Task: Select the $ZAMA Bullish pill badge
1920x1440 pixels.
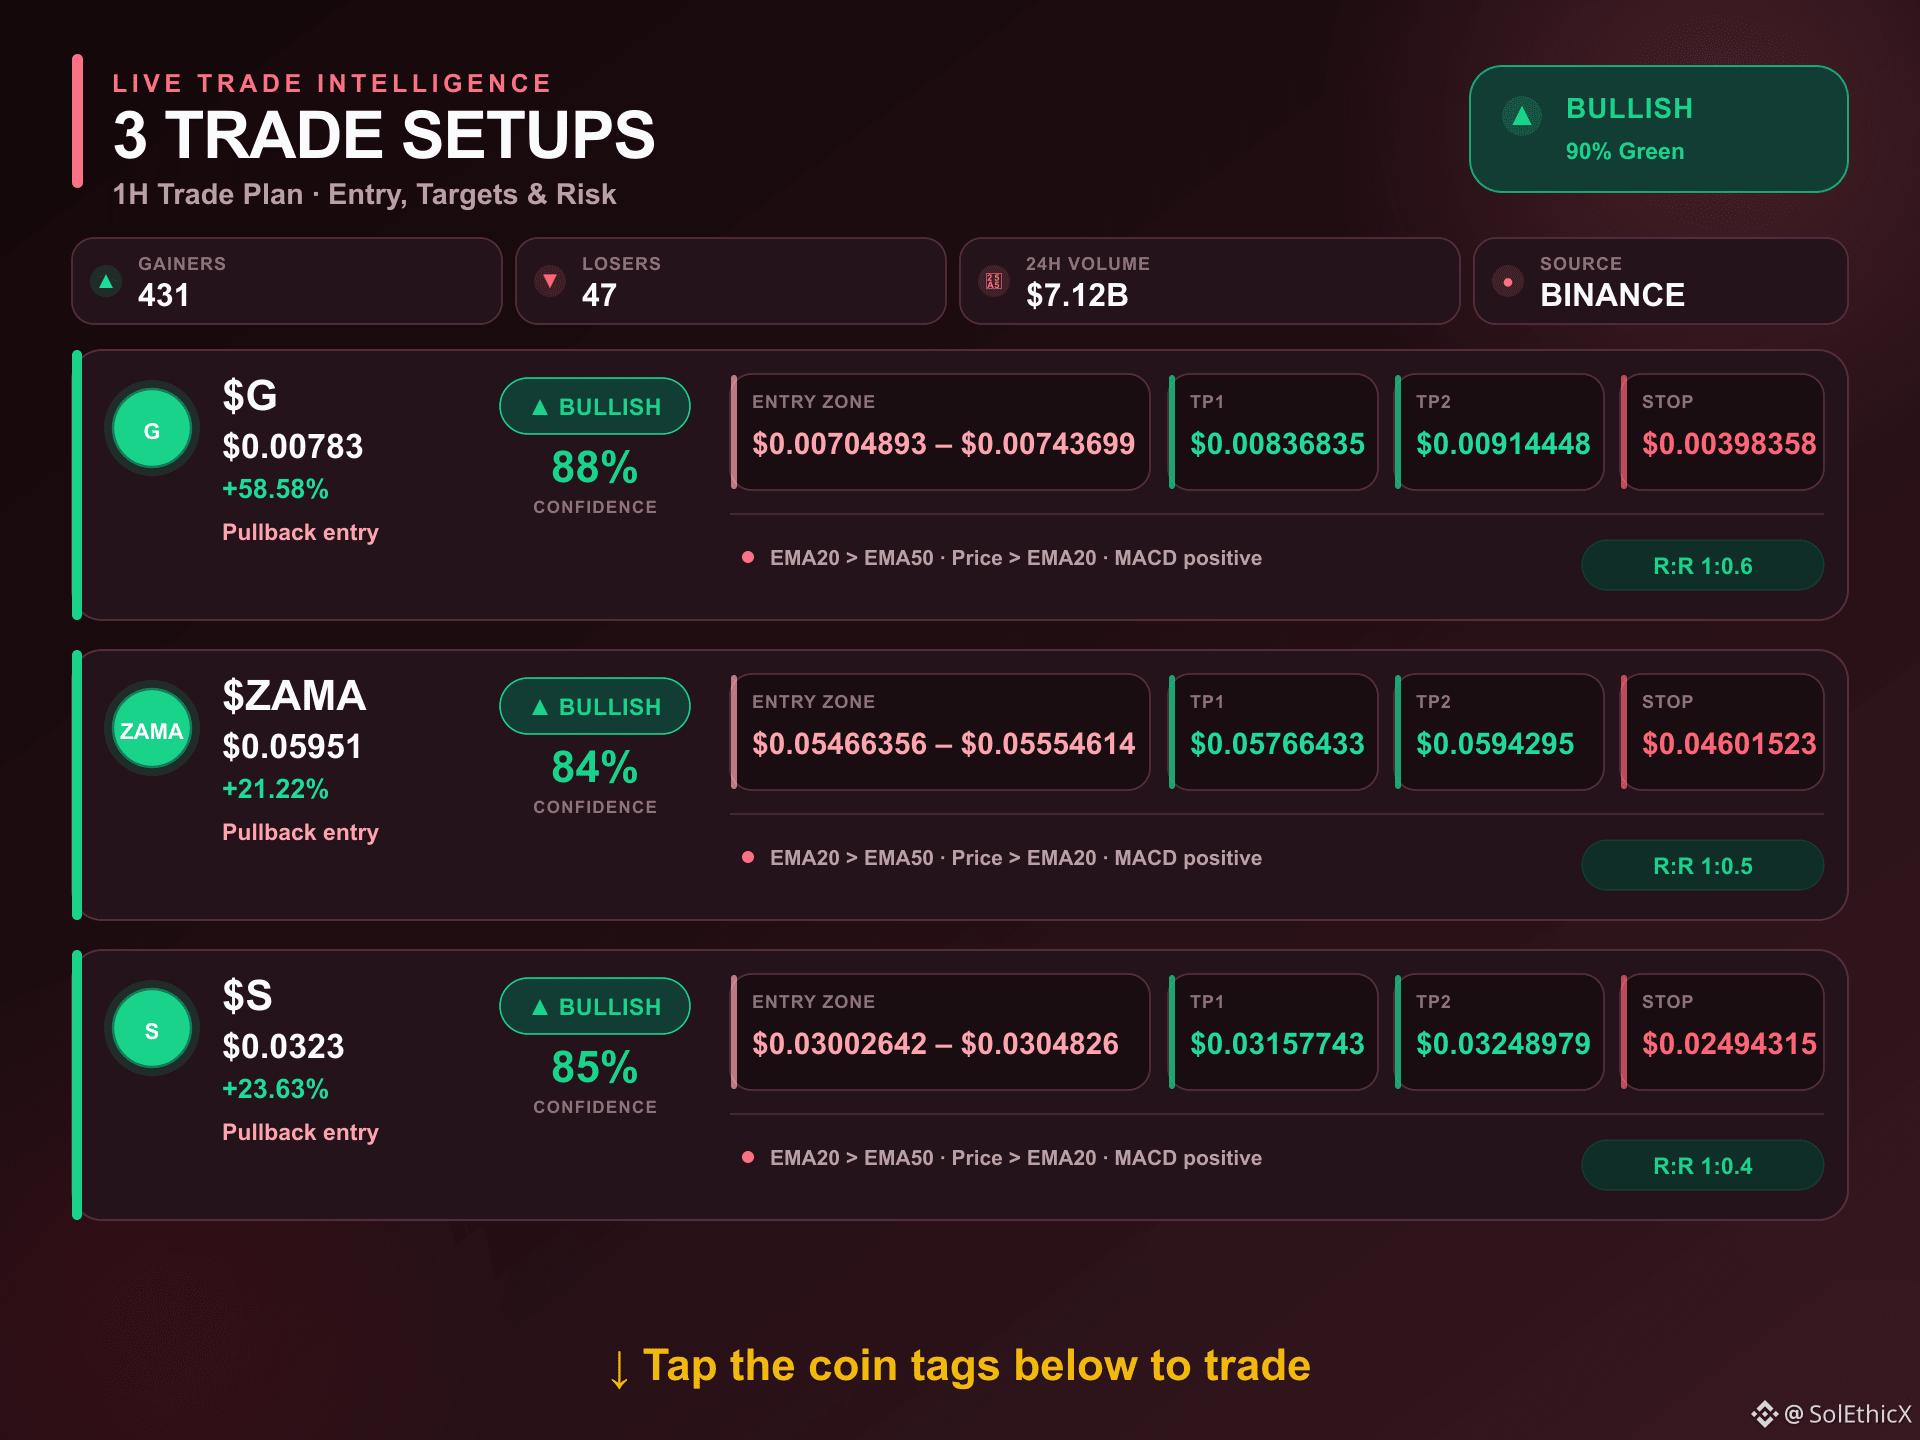Action: [x=595, y=706]
